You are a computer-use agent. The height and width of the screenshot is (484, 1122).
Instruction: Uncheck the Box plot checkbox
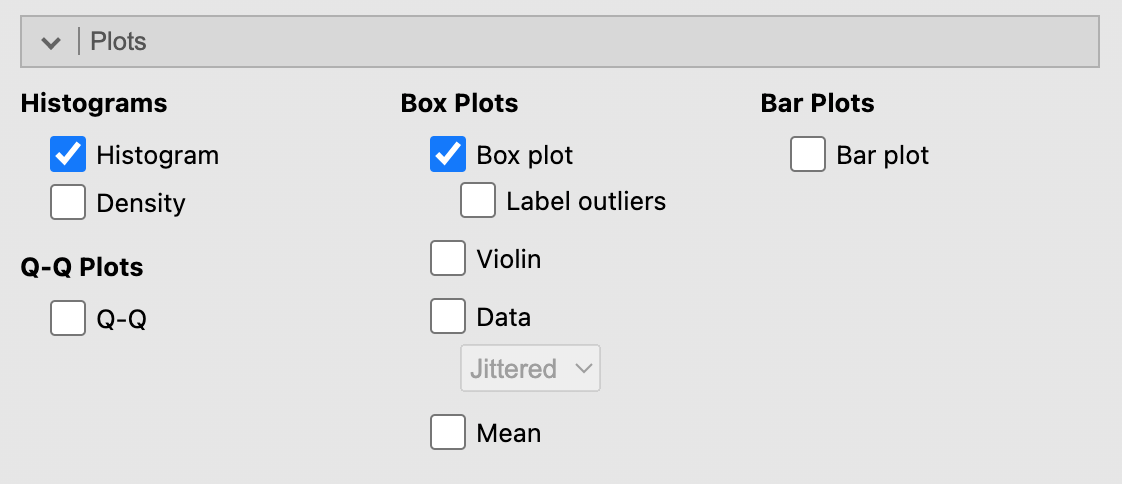pyautogui.click(x=448, y=156)
